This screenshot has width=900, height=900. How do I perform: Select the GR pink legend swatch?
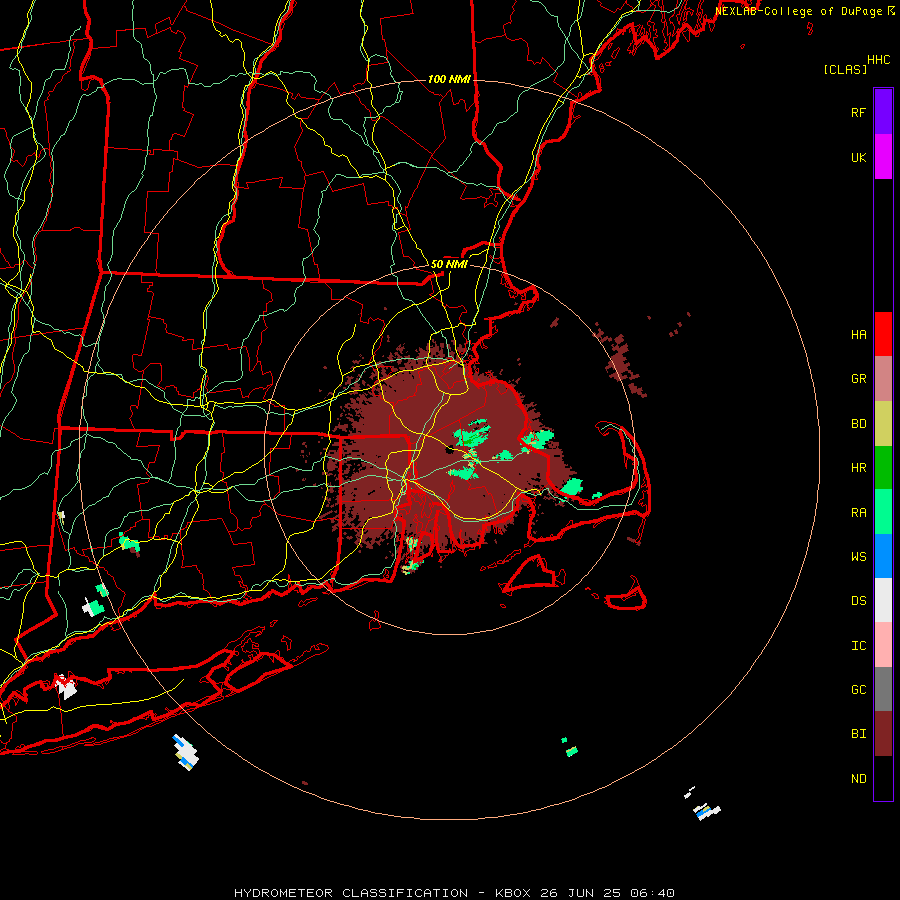(x=883, y=379)
